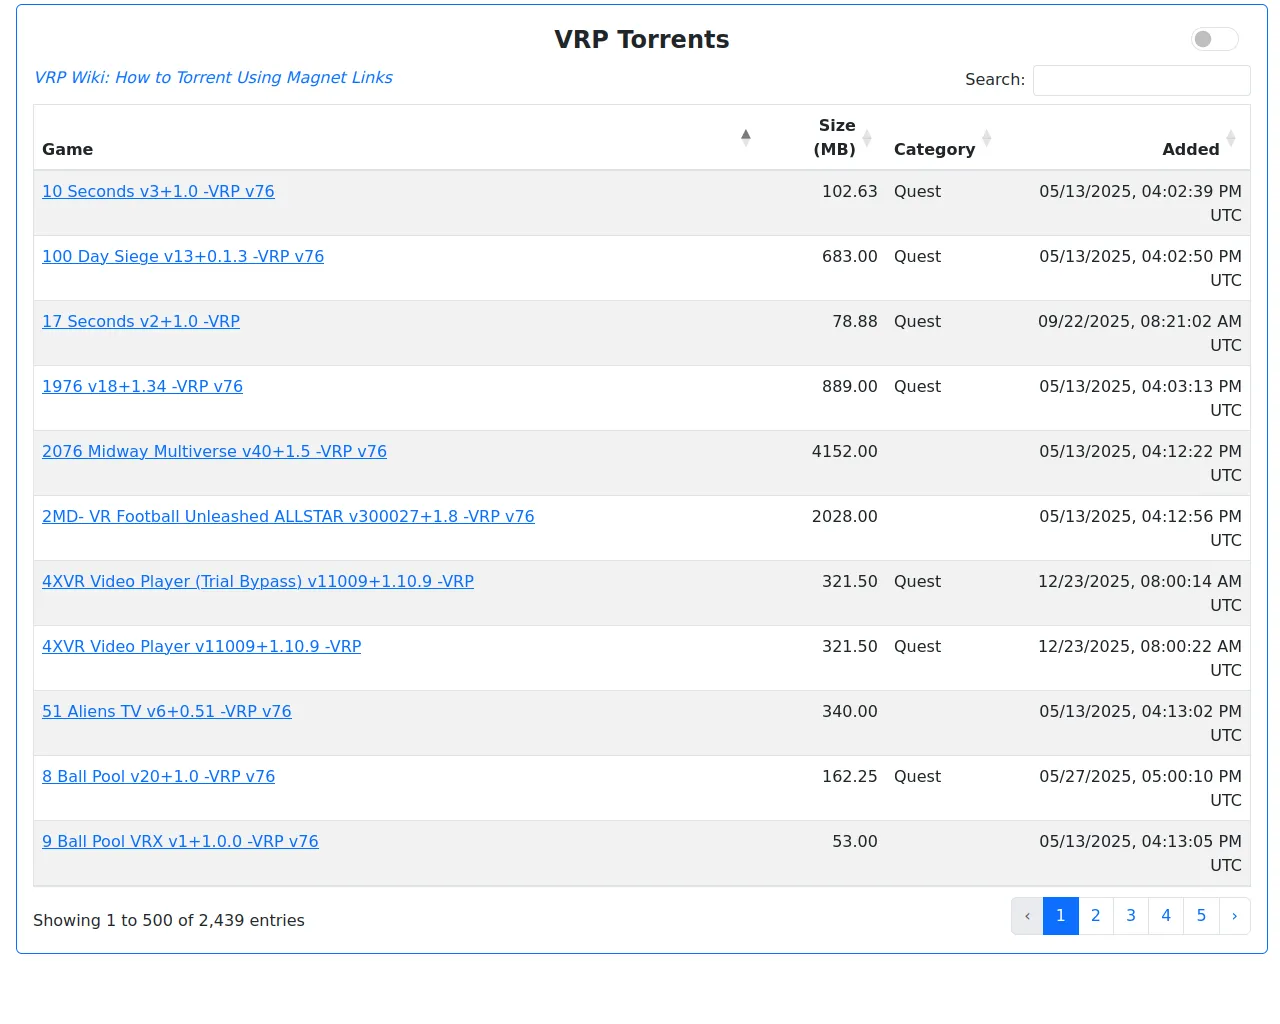Go to next page arrow
The width and height of the screenshot is (1280, 1024).
[x=1235, y=916]
